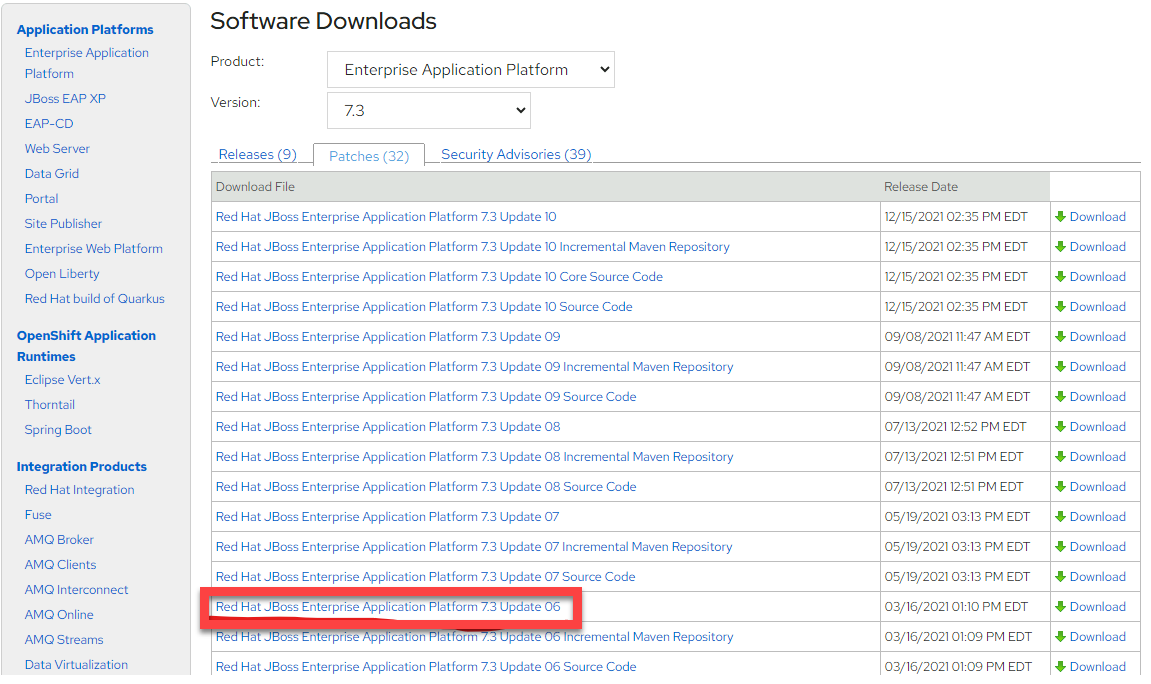Open Update 08 Incremental Maven Repository link

click(x=474, y=457)
